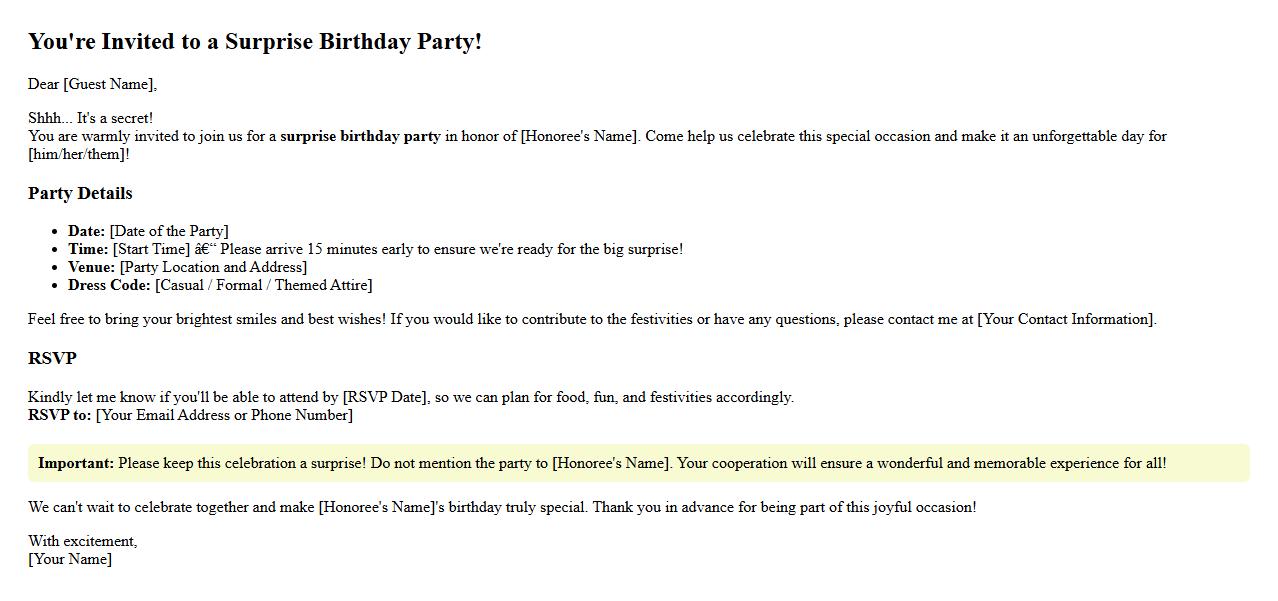
Task: Click the "[Casual / Formal / Themed Attire]" text
Action: [x=264, y=285]
